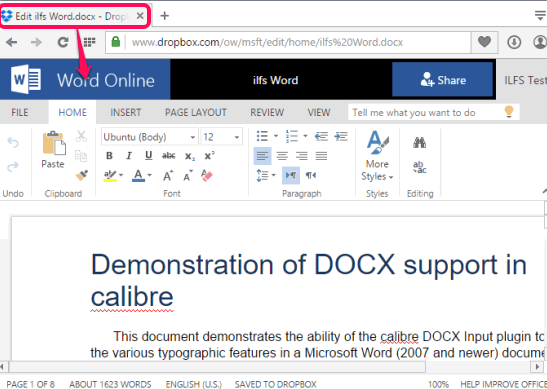Click the Replace ab-ac icon
Image resolution: width=547 pixels, height=389 pixels.
pos(419,167)
